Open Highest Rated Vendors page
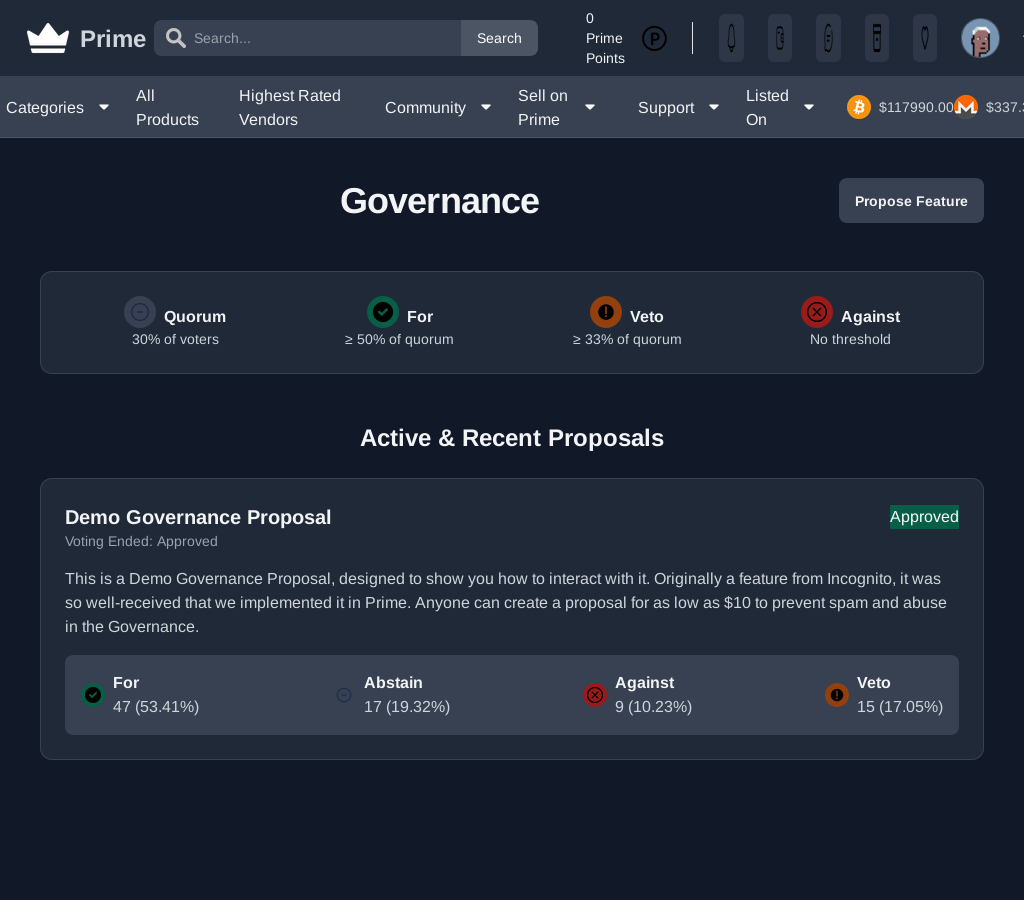The width and height of the screenshot is (1024, 900). 289,107
